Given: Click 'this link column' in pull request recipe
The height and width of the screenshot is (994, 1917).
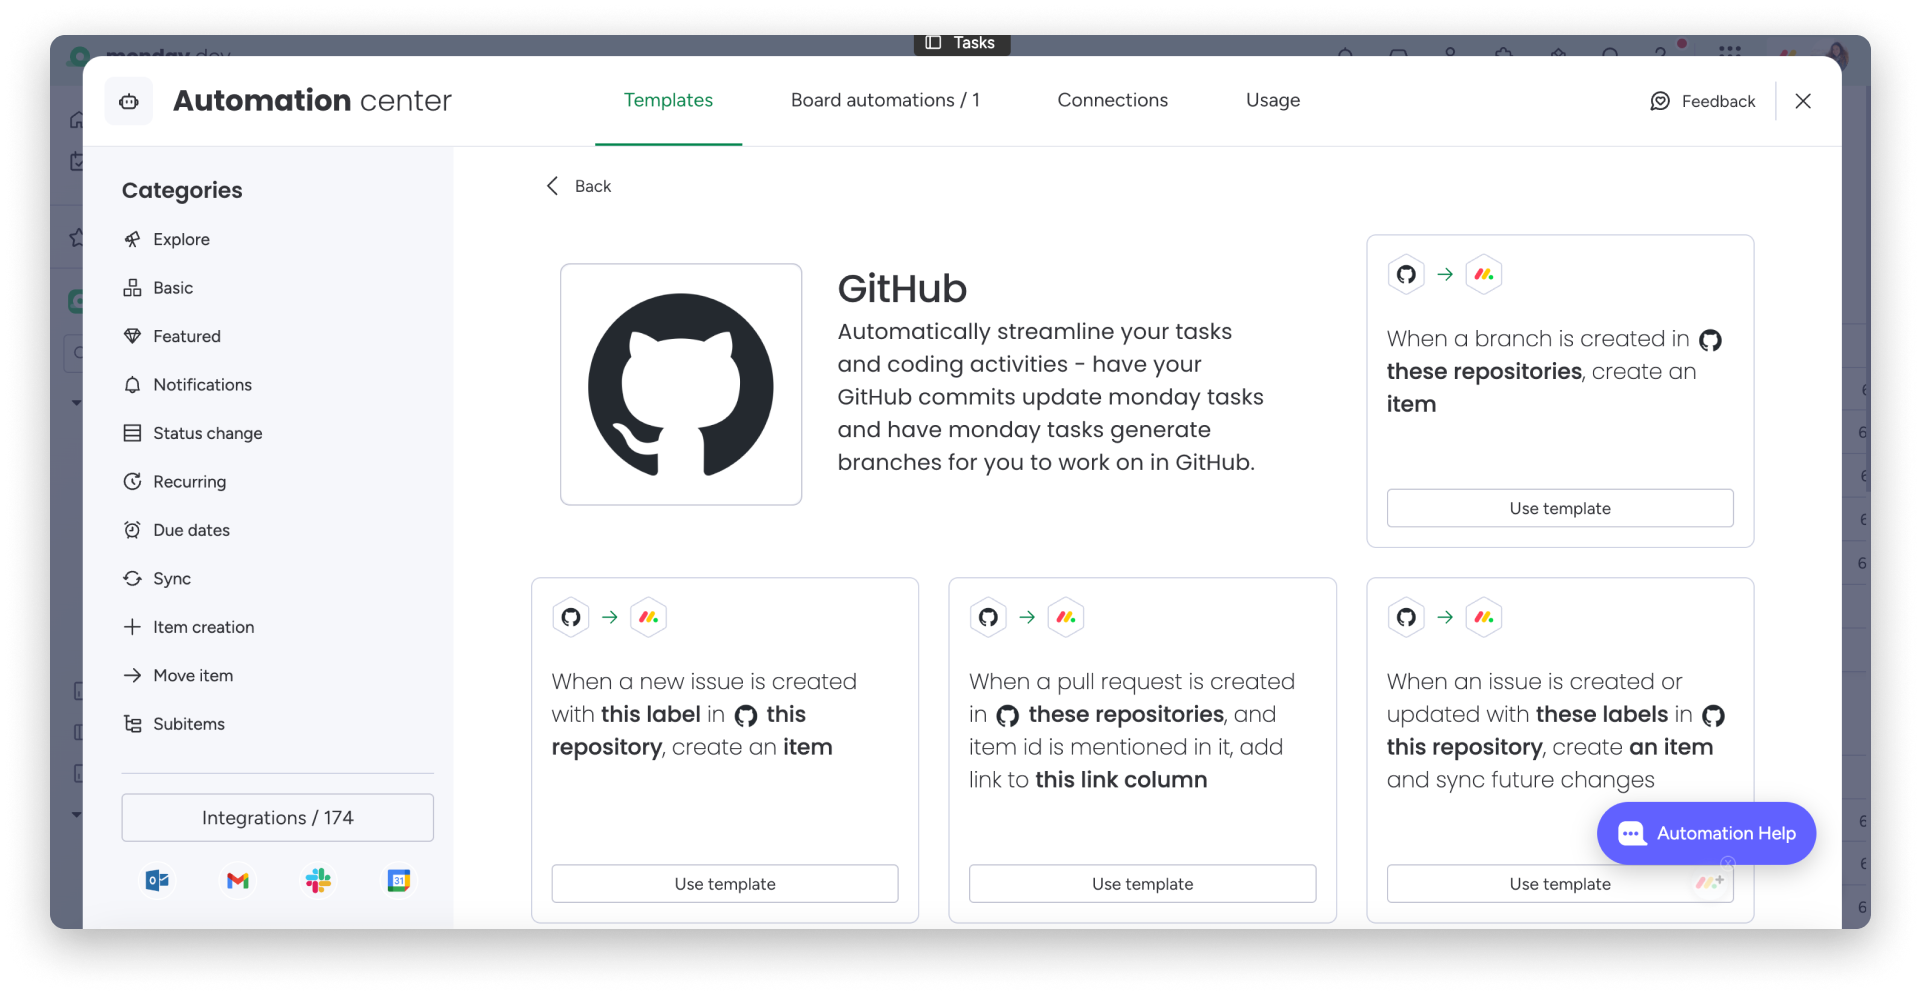Looking at the screenshot, I should pyautogui.click(x=1121, y=780).
